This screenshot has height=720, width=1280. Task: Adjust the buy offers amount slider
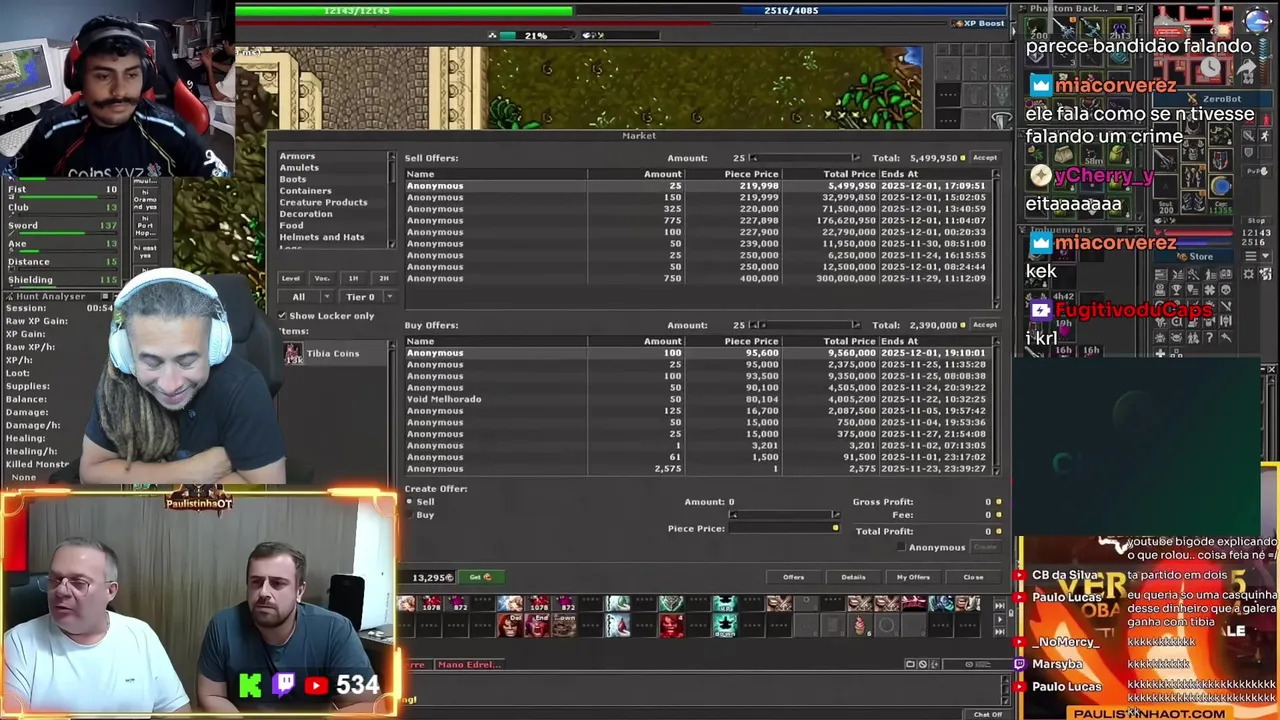click(805, 325)
